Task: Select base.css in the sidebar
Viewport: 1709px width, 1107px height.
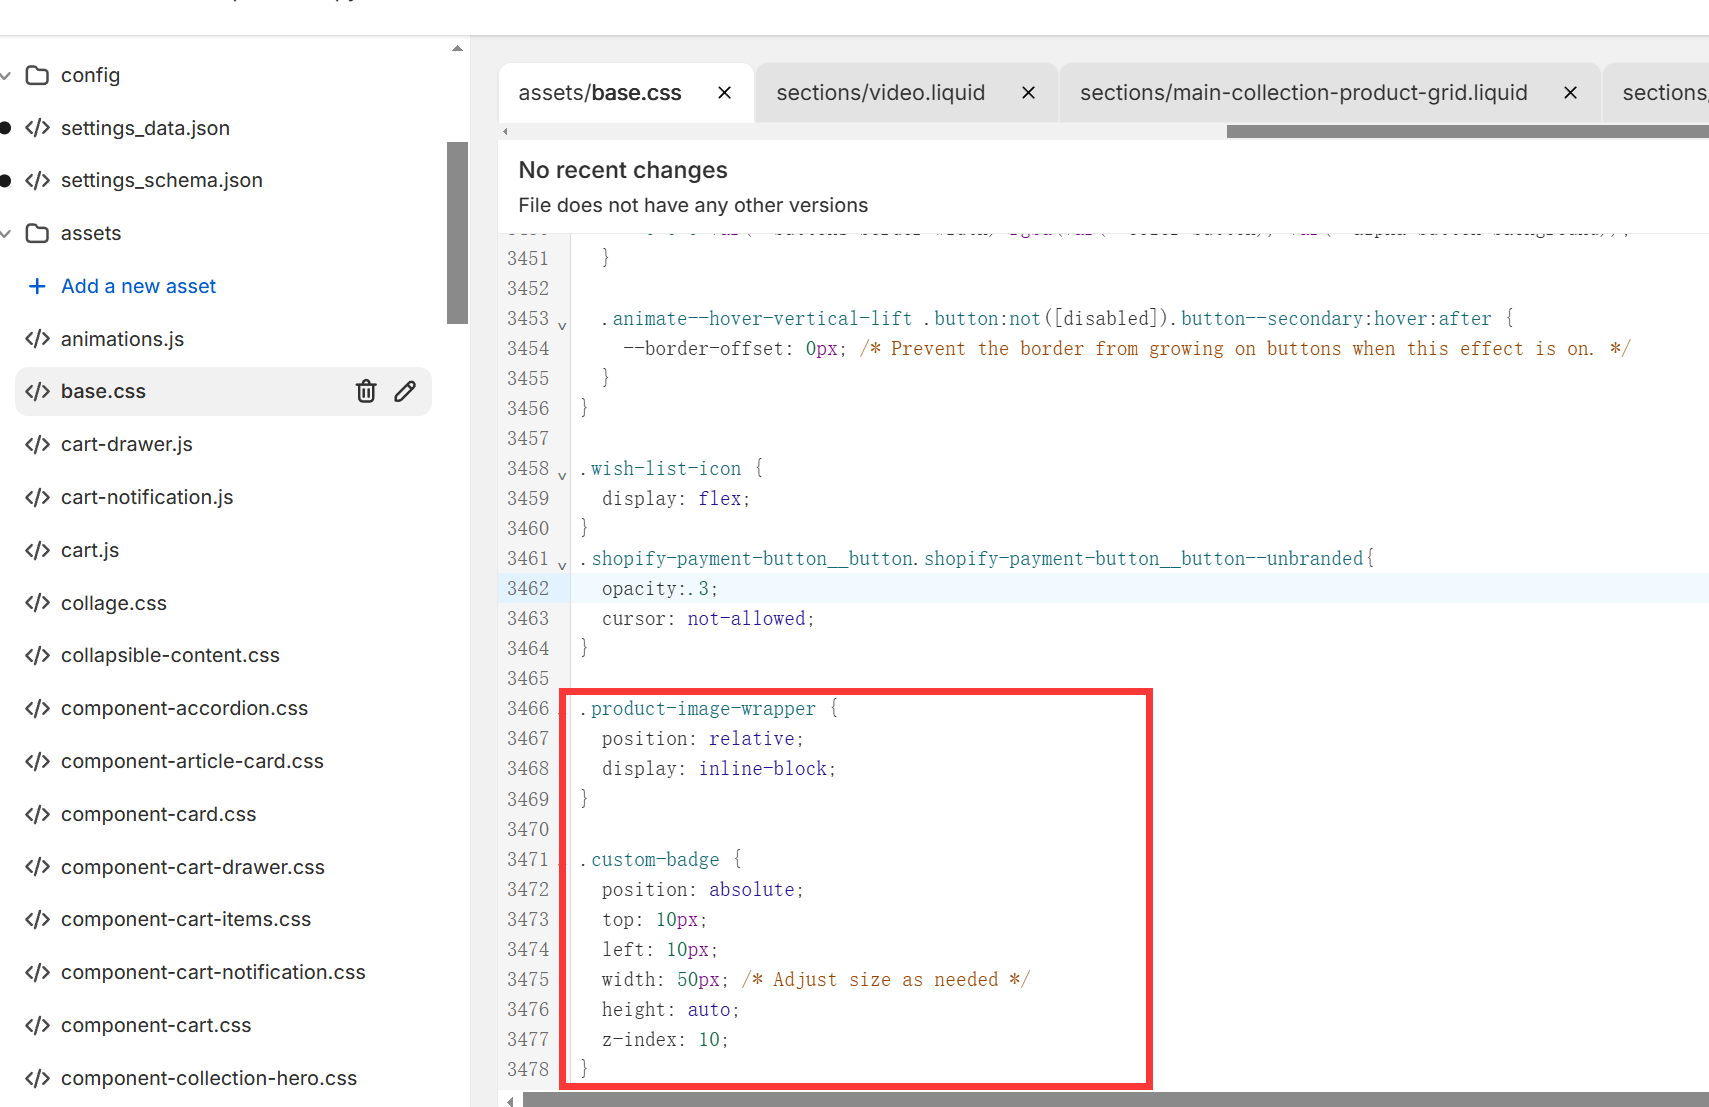Action: click(103, 391)
